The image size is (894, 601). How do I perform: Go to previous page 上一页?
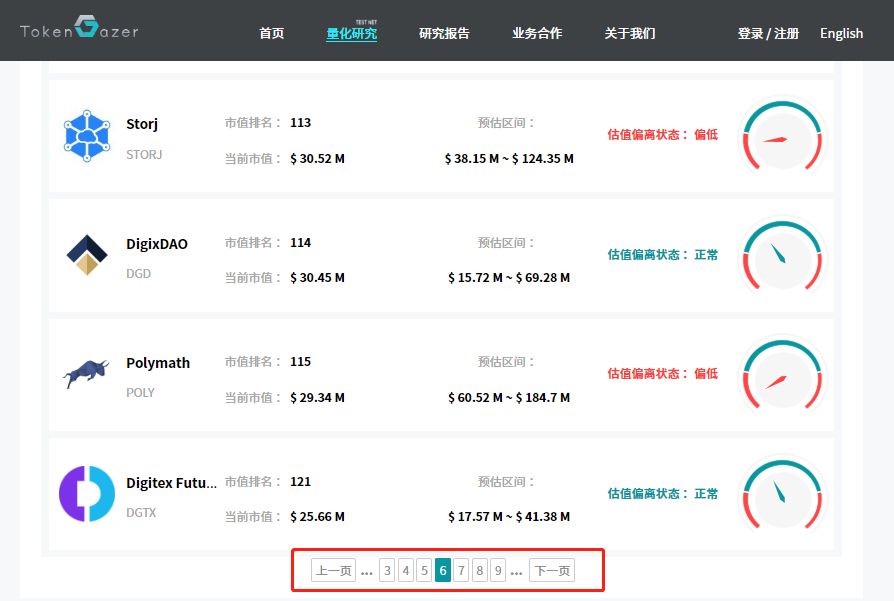(334, 570)
